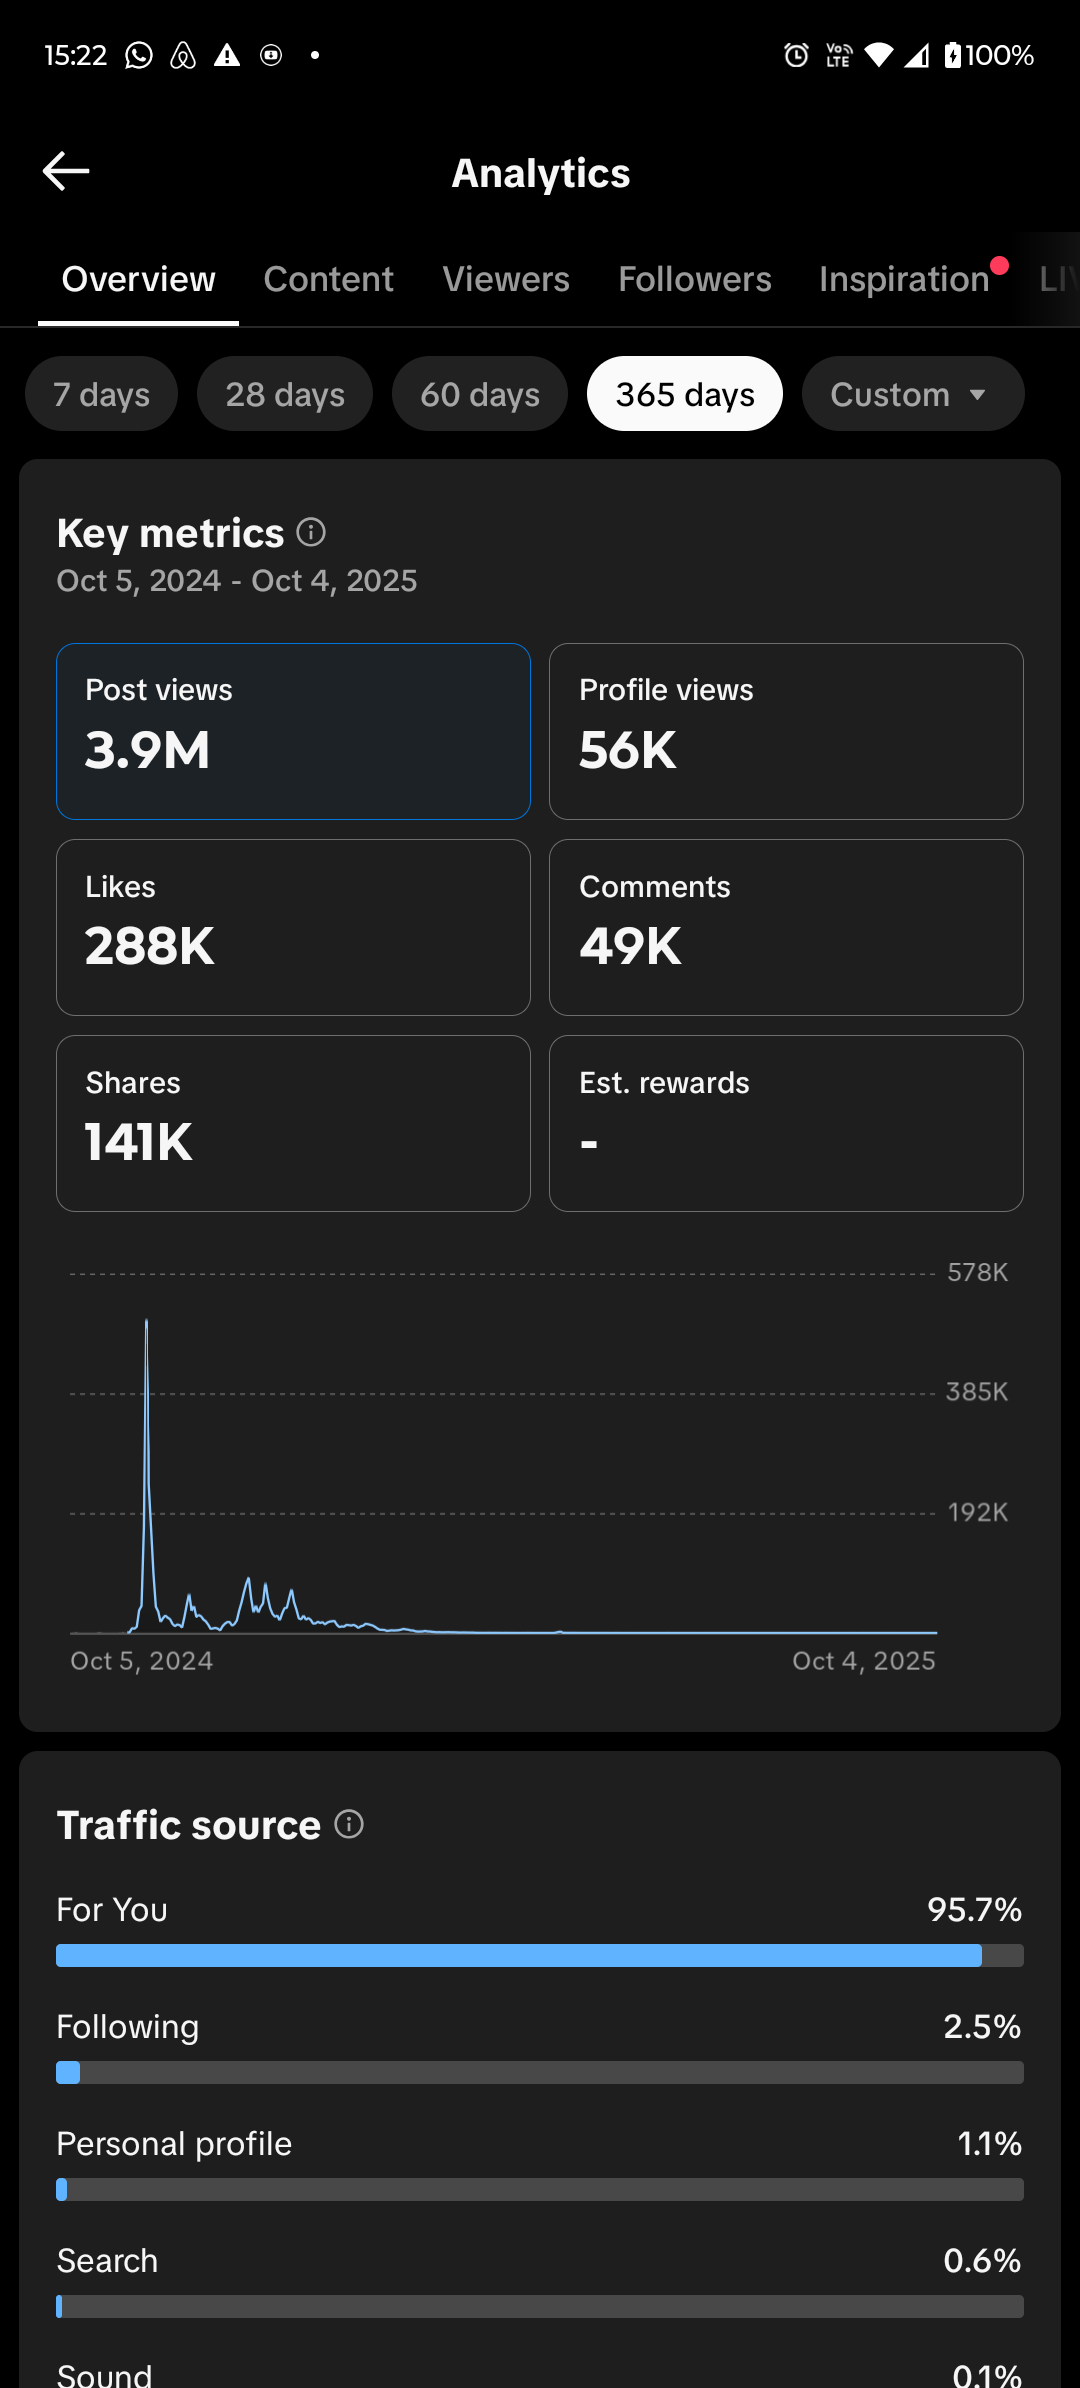The image size is (1080, 2388).
Task: Select the 60 days range chip
Action: [x=480, y=394]
